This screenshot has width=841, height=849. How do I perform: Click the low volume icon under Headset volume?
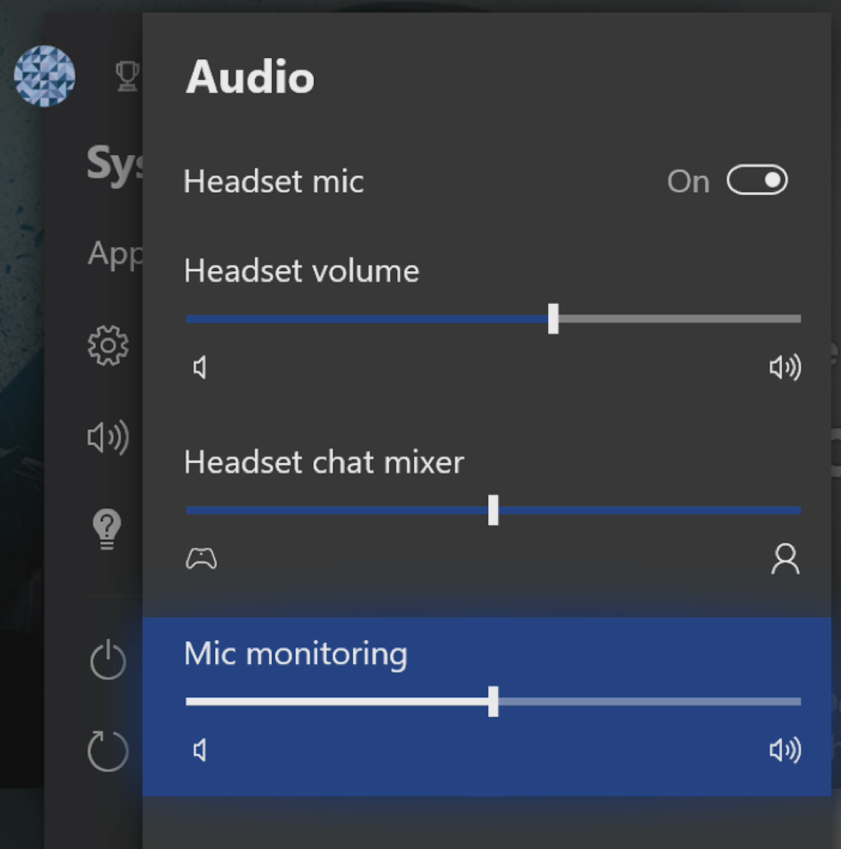coord(200,368)
